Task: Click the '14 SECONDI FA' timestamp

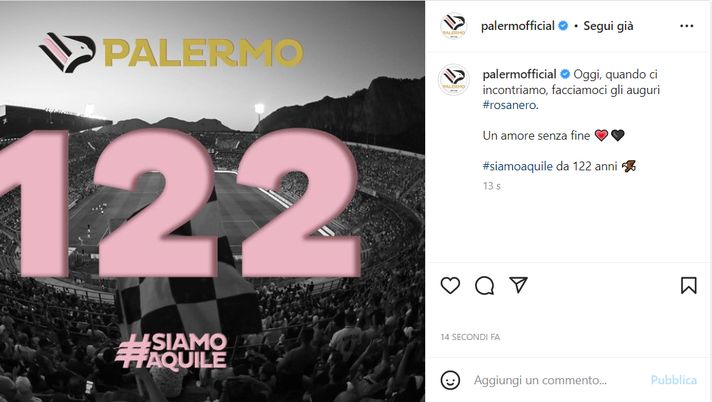Action: pos(470,337)
